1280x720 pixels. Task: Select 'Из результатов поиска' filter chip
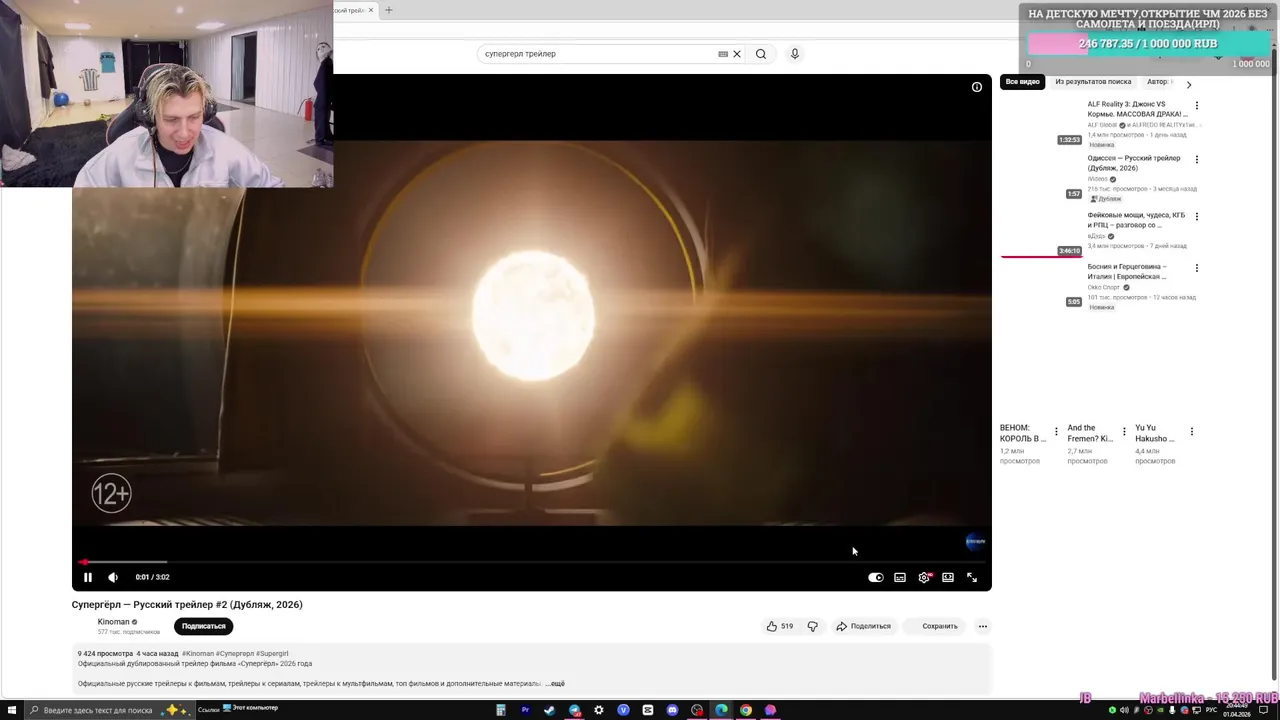click(x=1093, y=82)
